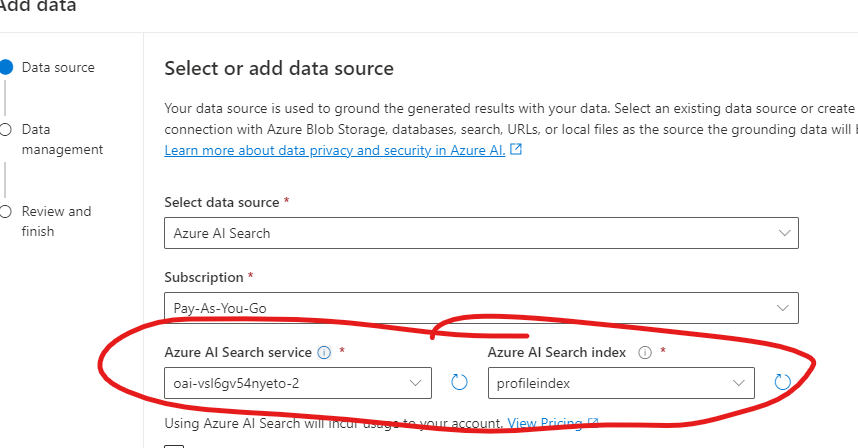Go to the Data source step
Screen dimensions: 858x448
(58, 67)
